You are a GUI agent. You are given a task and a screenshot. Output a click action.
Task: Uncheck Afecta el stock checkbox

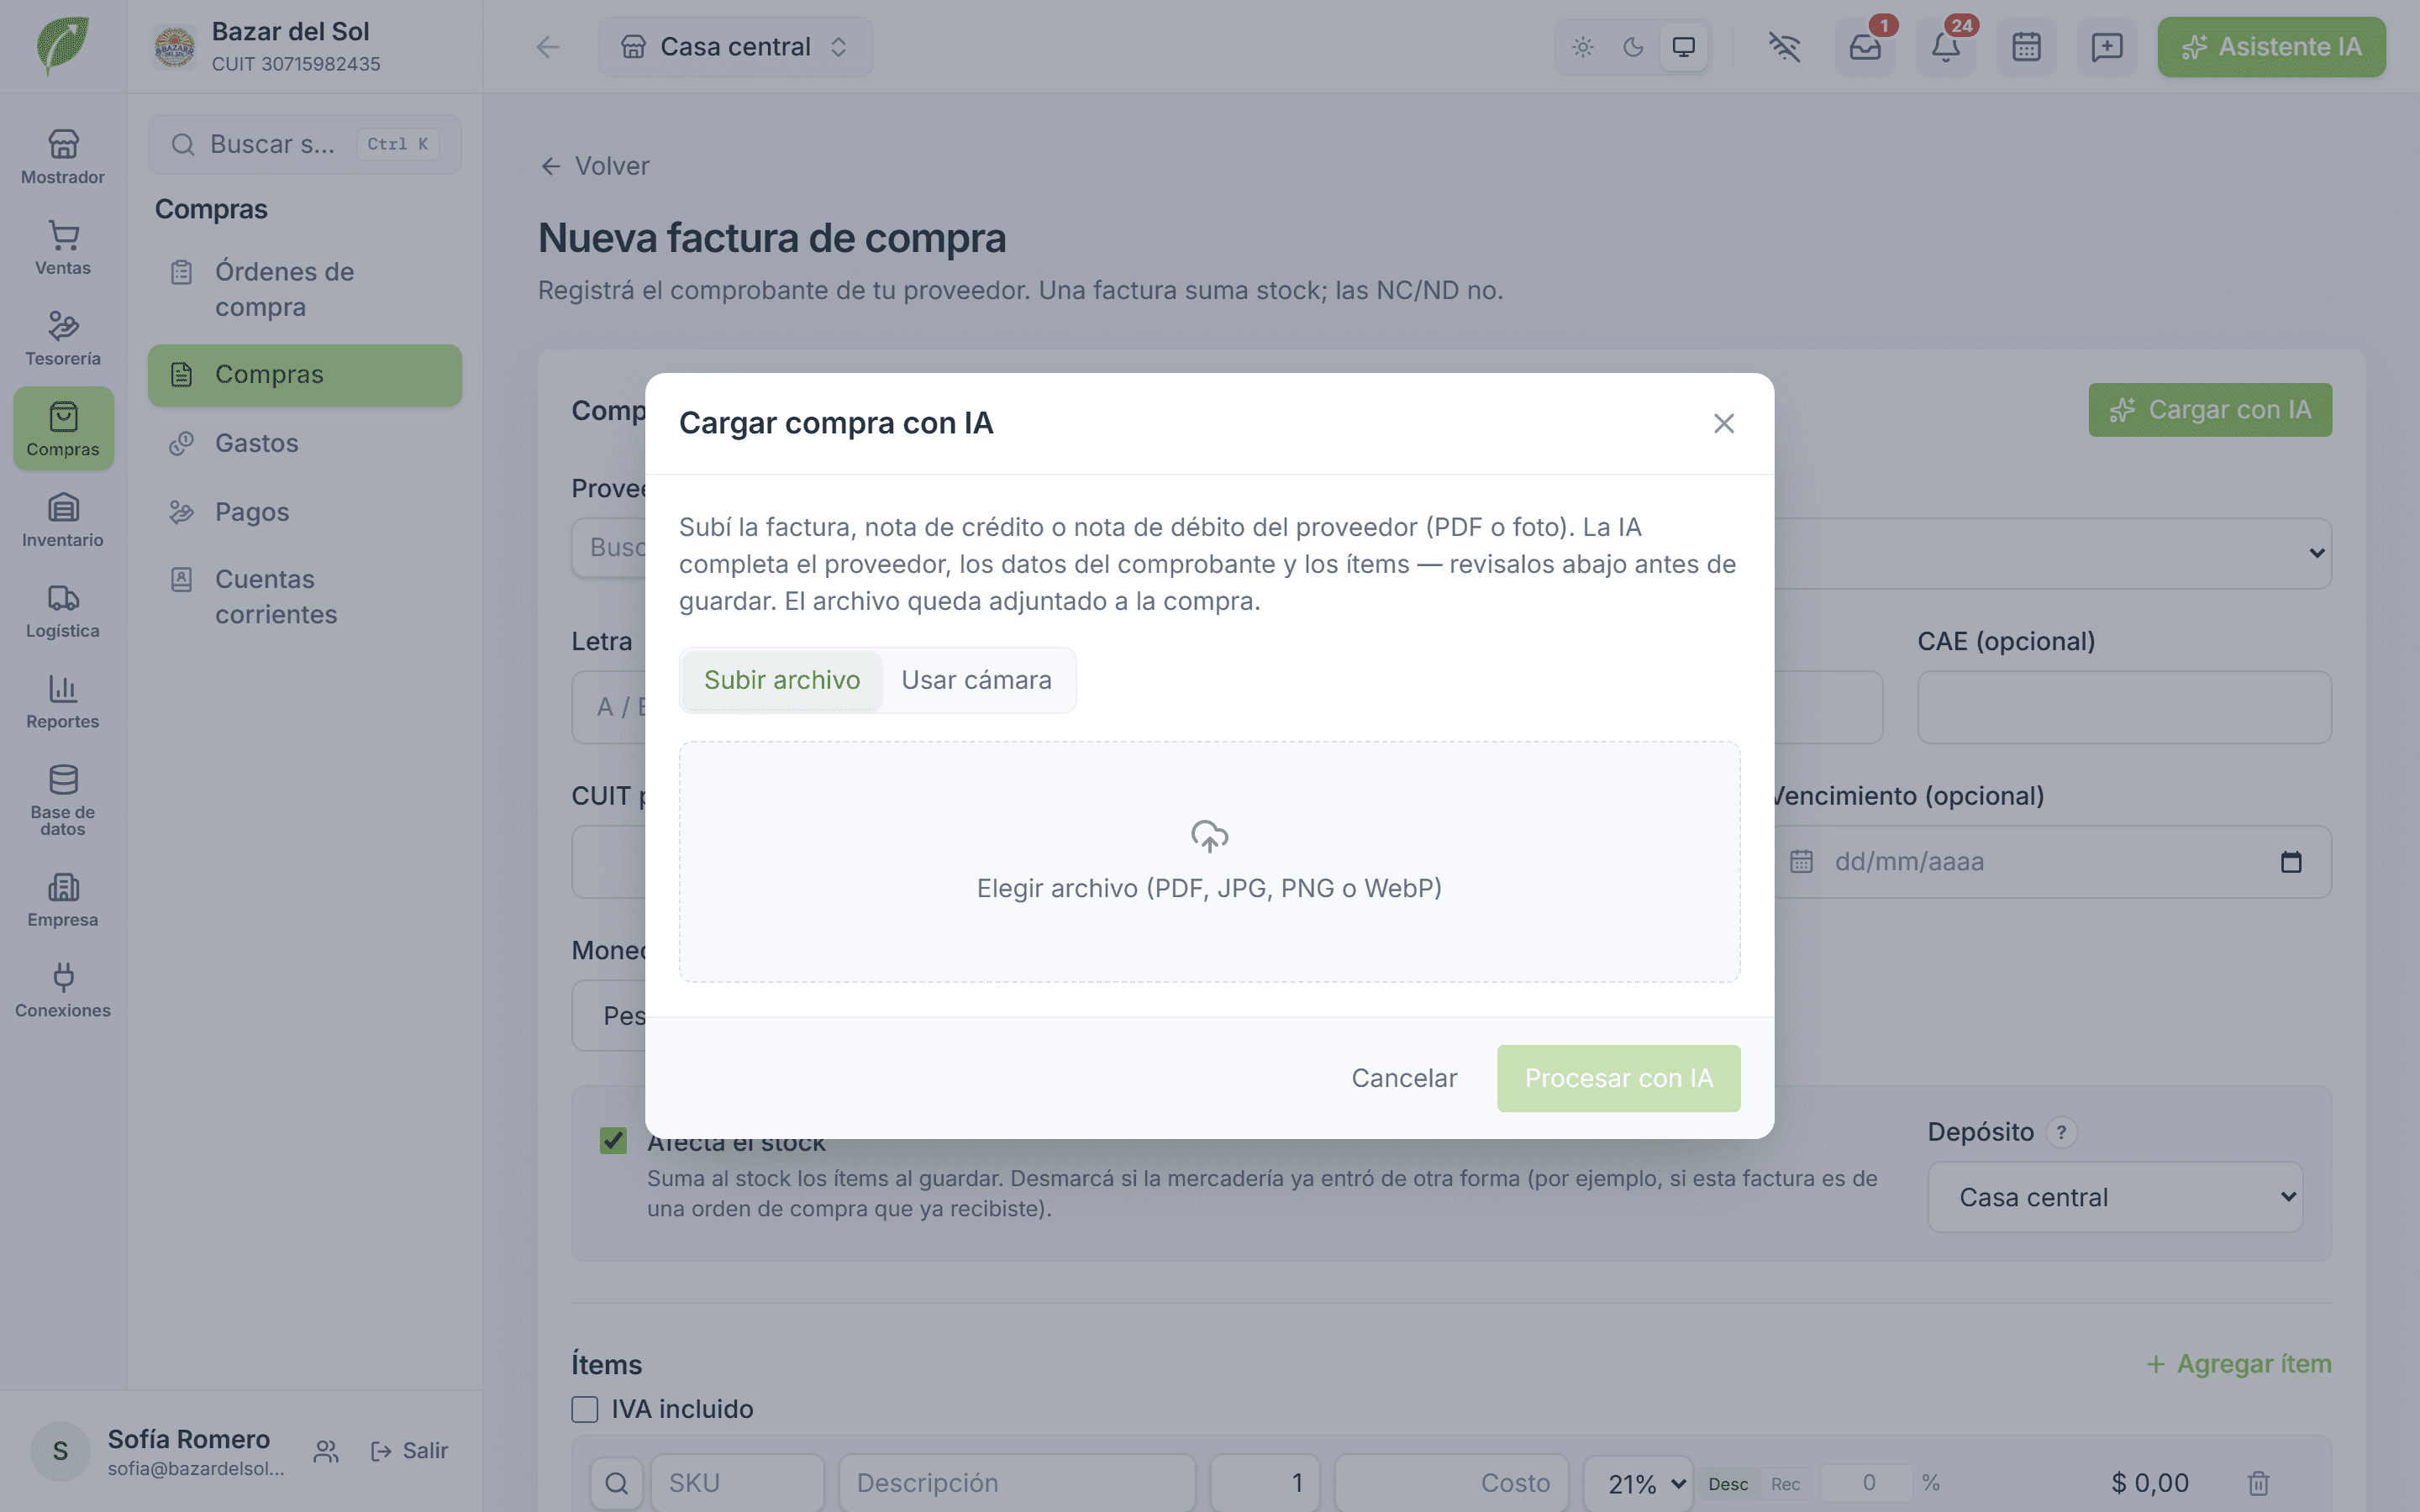(613, 1141)
